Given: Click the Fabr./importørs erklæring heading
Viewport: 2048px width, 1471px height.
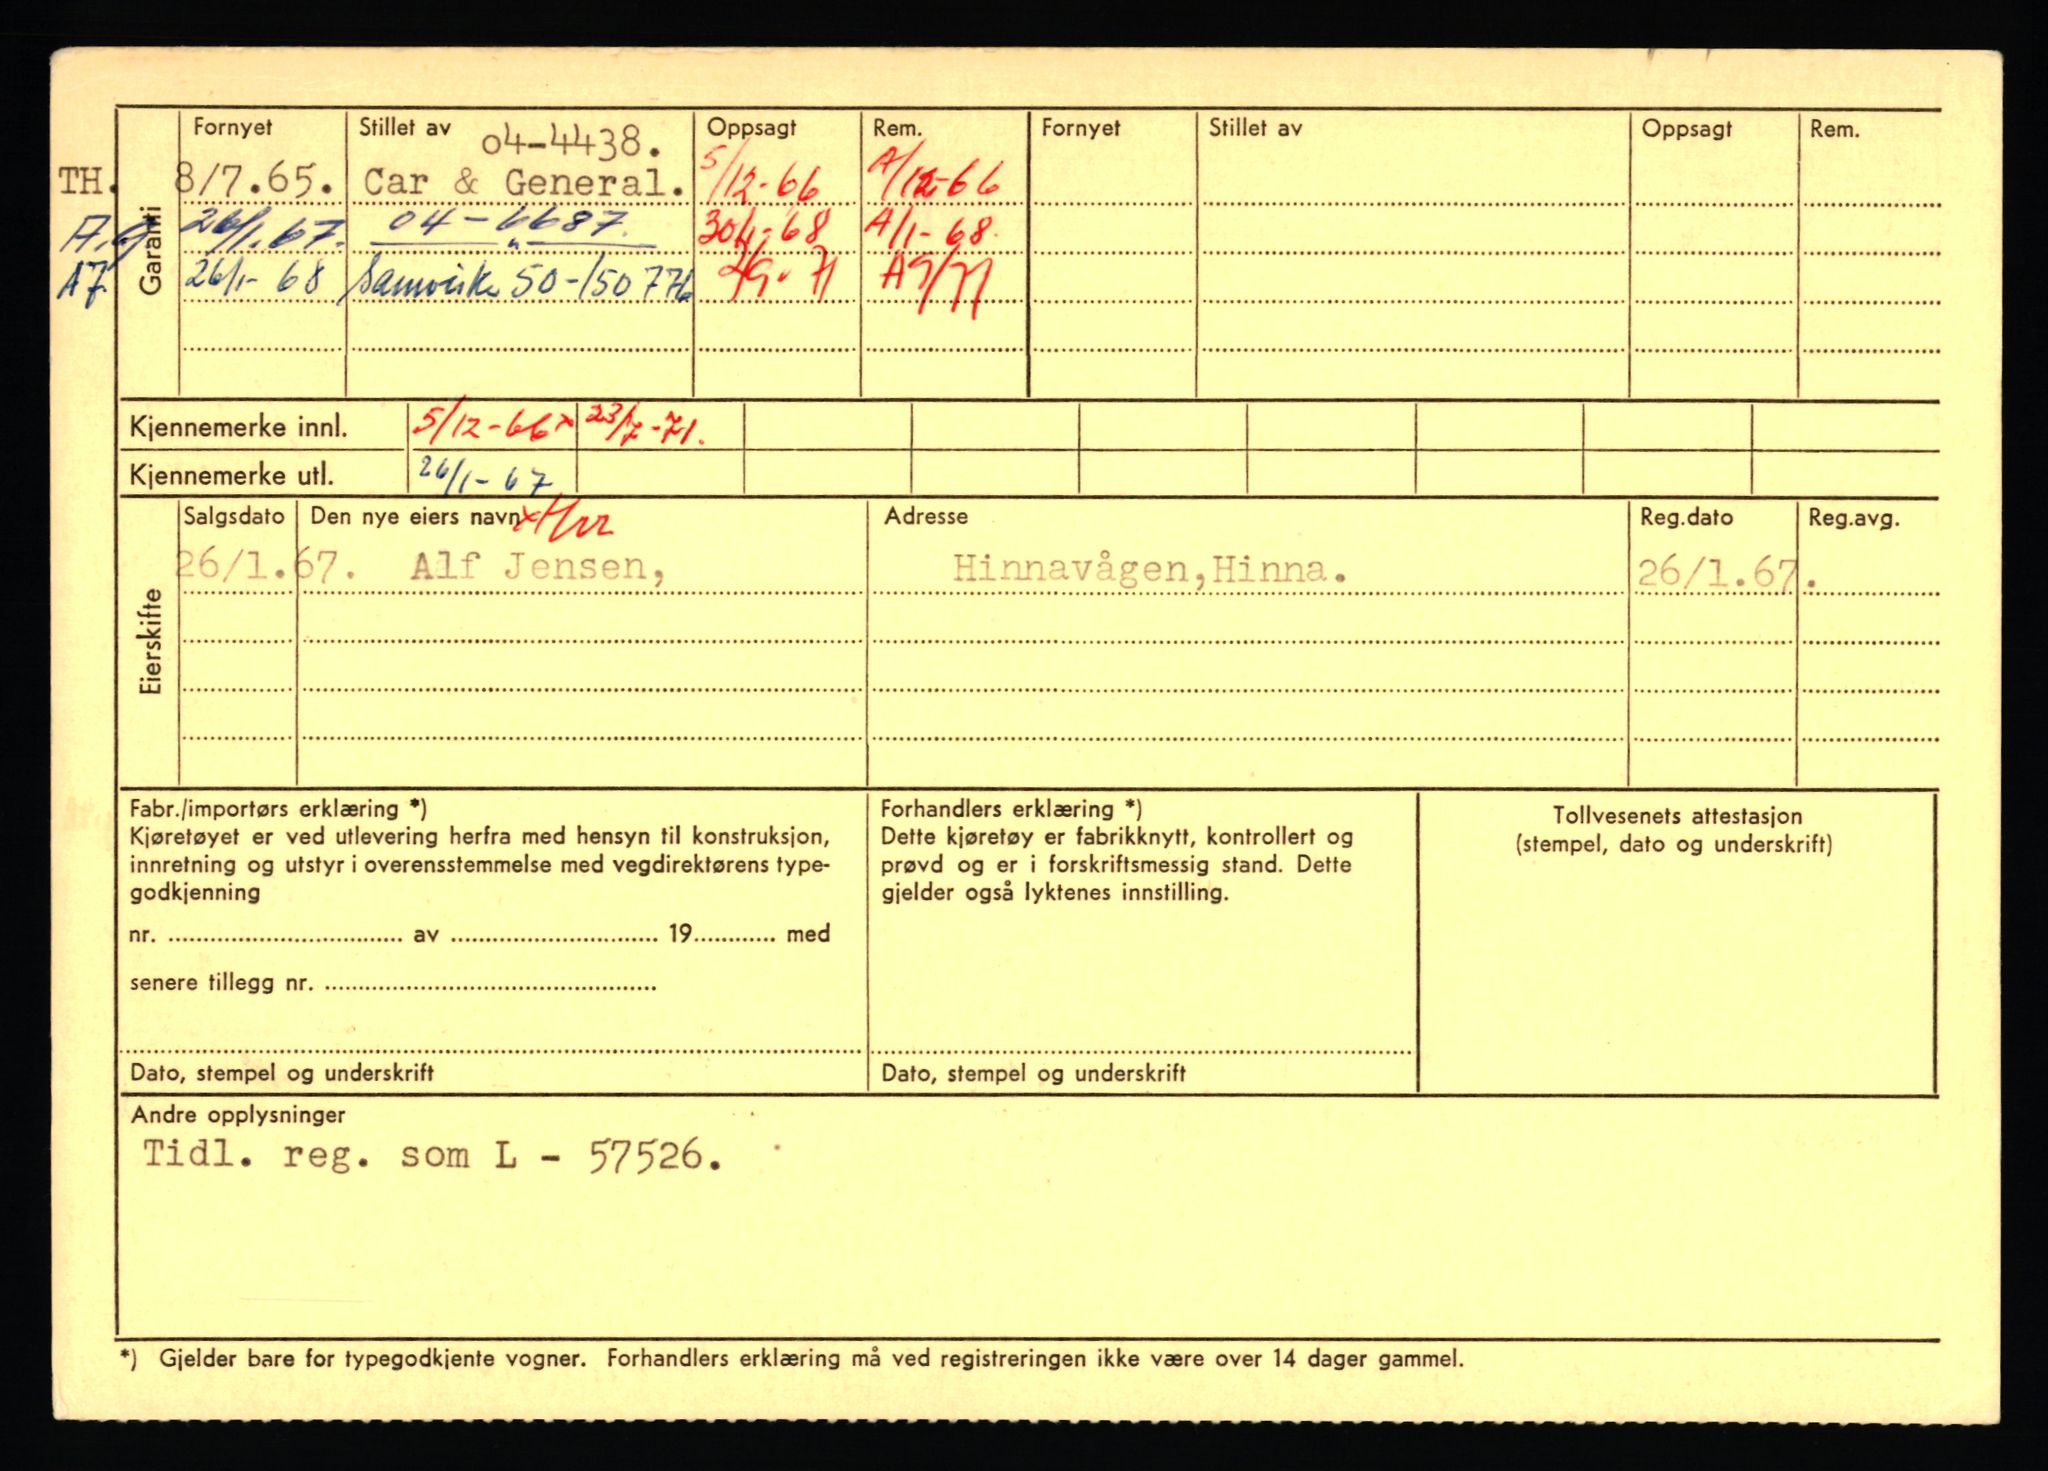Looking at the screenshot, I should click(278, 809).
